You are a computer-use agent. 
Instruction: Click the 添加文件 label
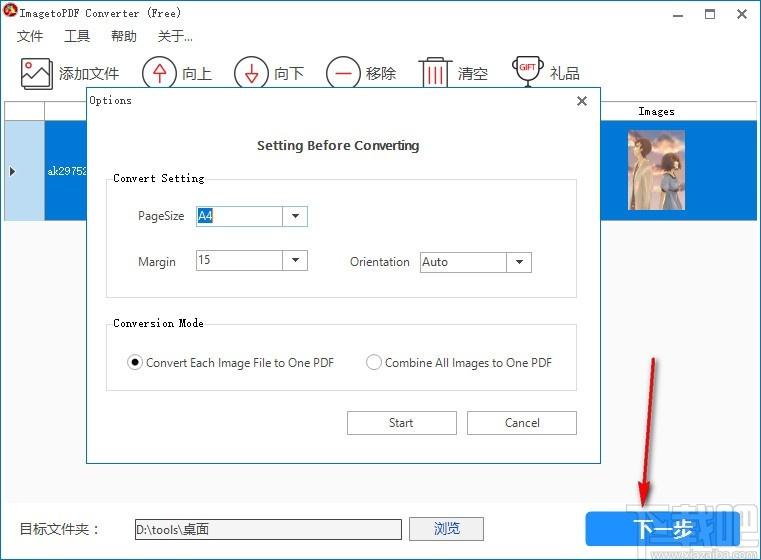tap(89, 73)
